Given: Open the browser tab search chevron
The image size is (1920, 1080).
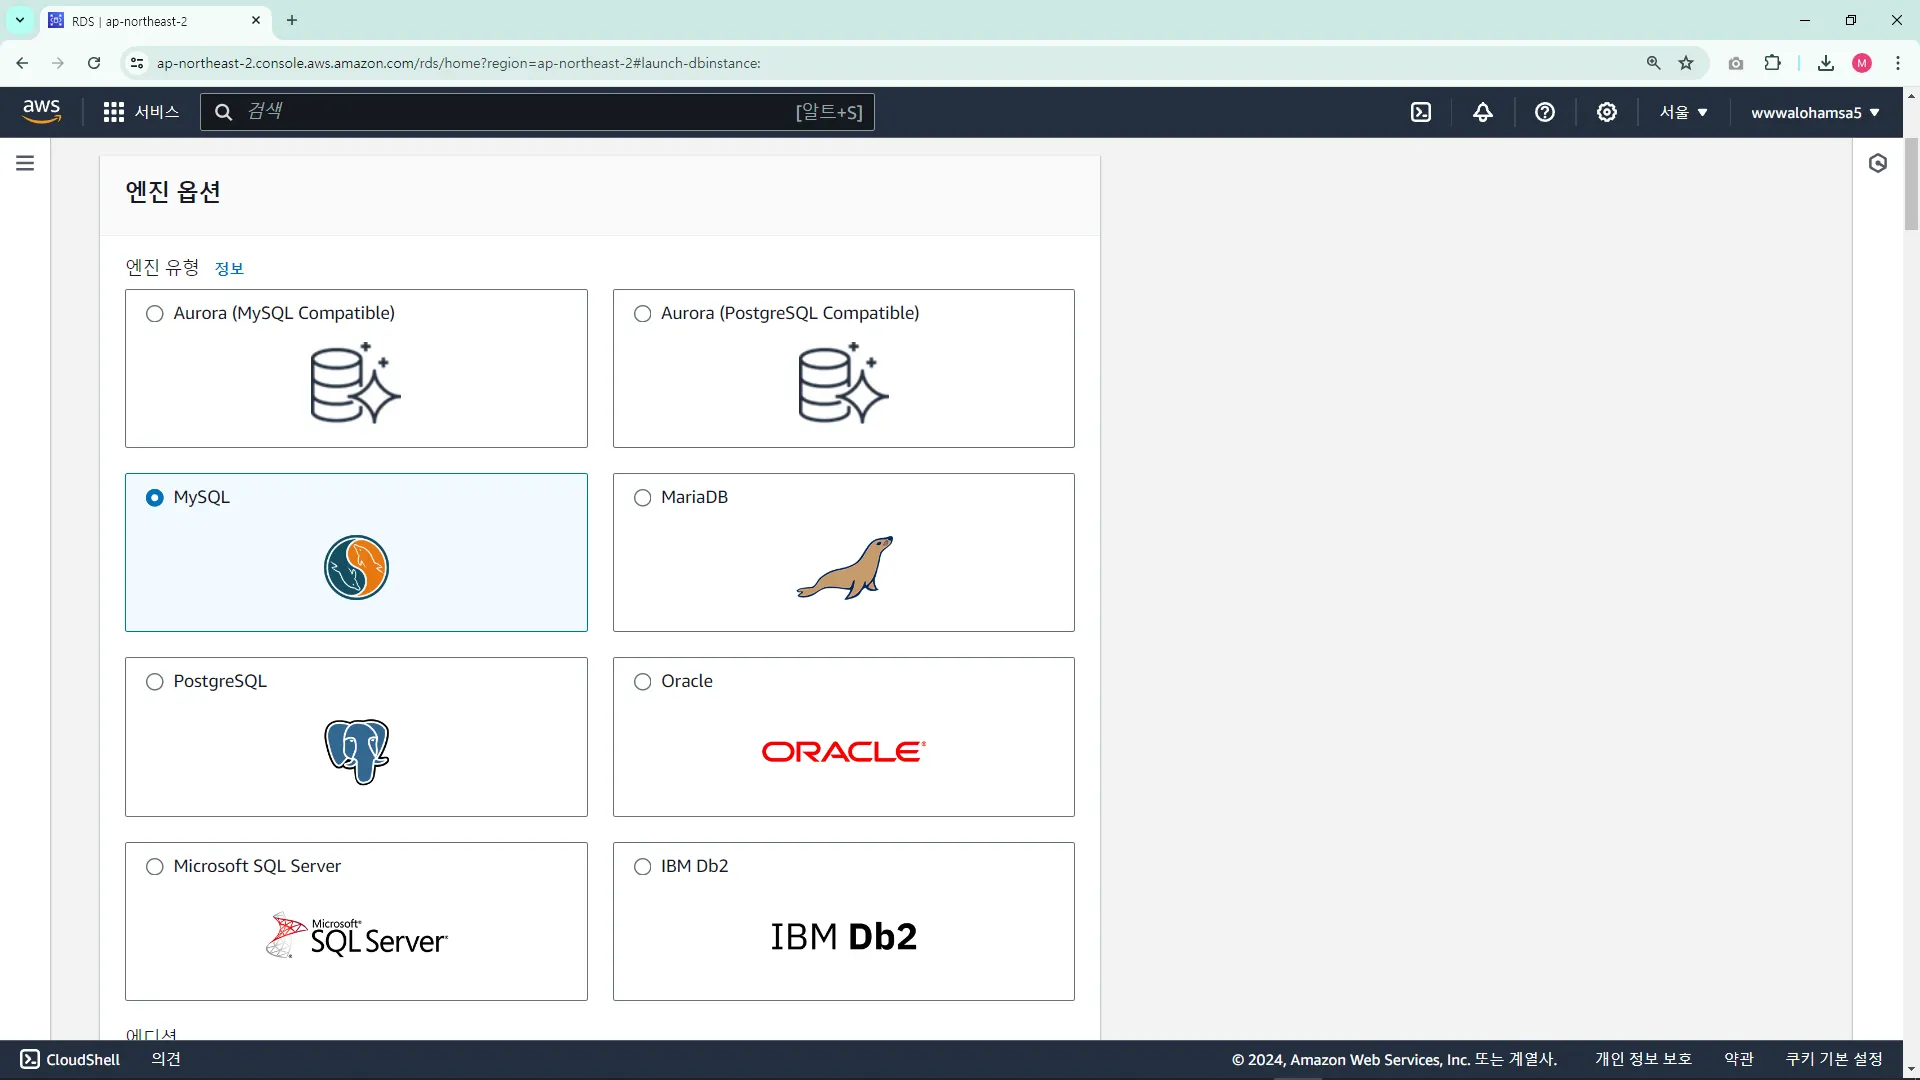Looking at the screenshot, I should pyautogui.click(x=19, y=20).
